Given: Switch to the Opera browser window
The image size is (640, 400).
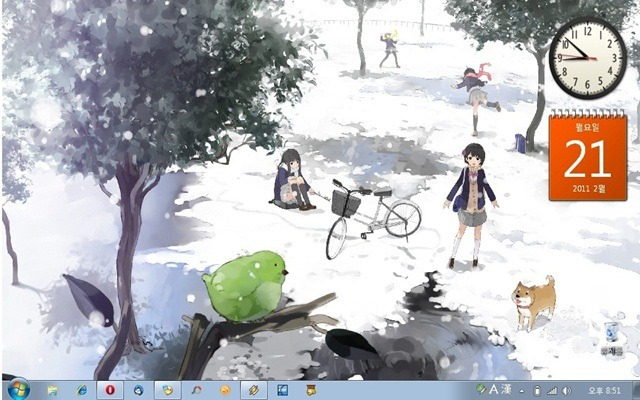Looking at the screenshot, I should click(x=110, y=391).
